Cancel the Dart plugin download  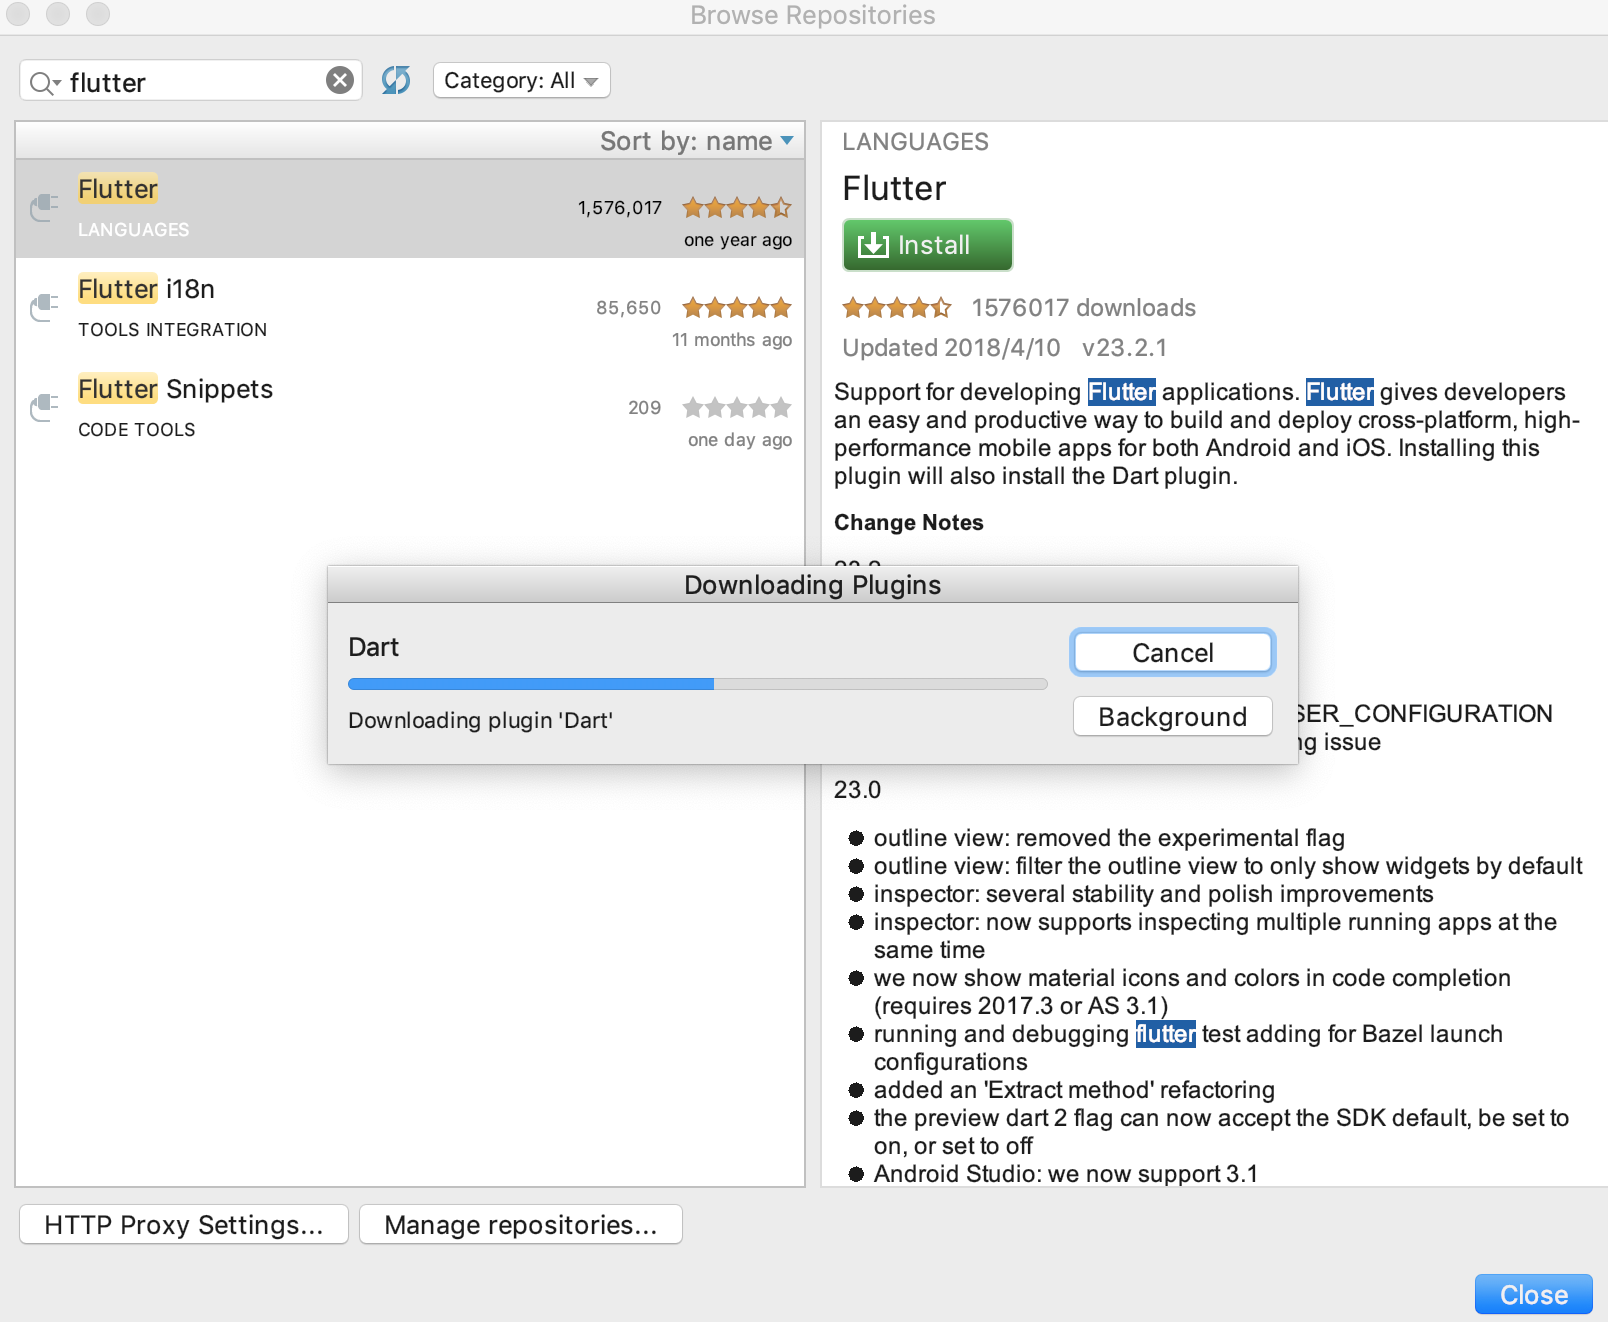coord(1172,653)
